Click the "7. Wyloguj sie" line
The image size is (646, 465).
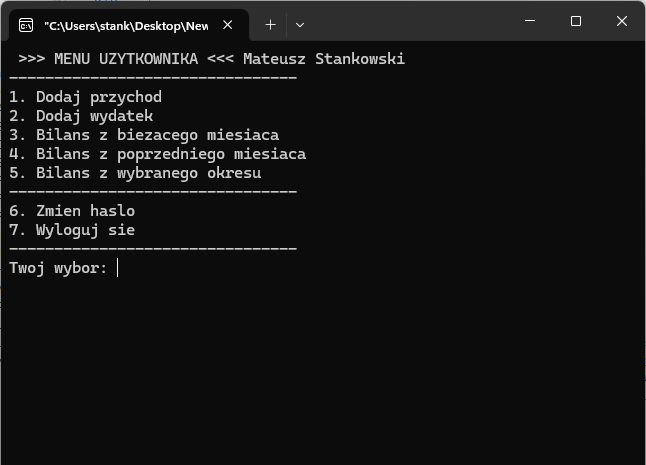point(72,230)
